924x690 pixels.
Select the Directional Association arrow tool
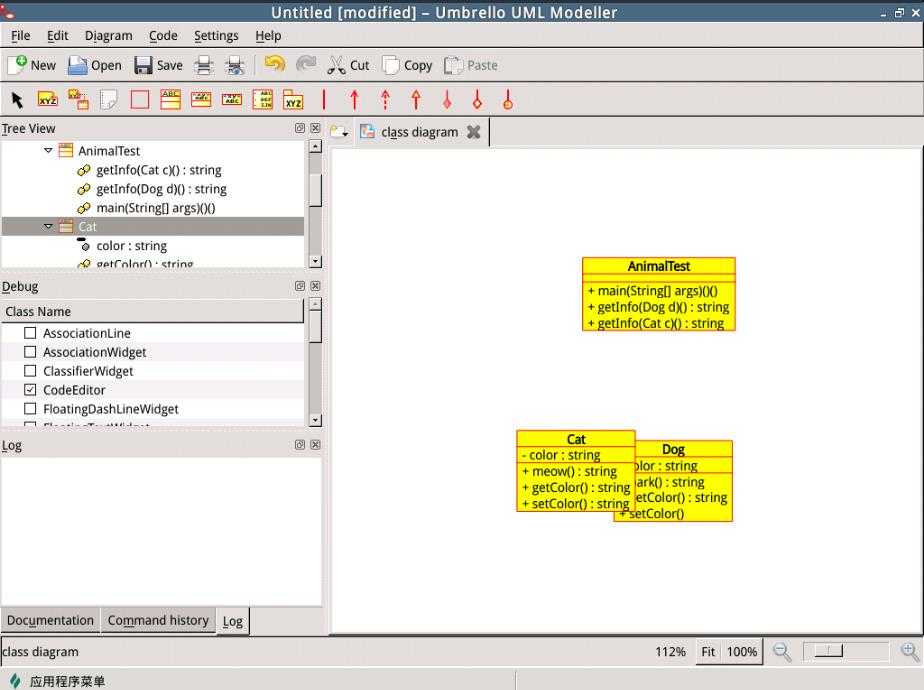pyautogui.click(x=354, y=100)
